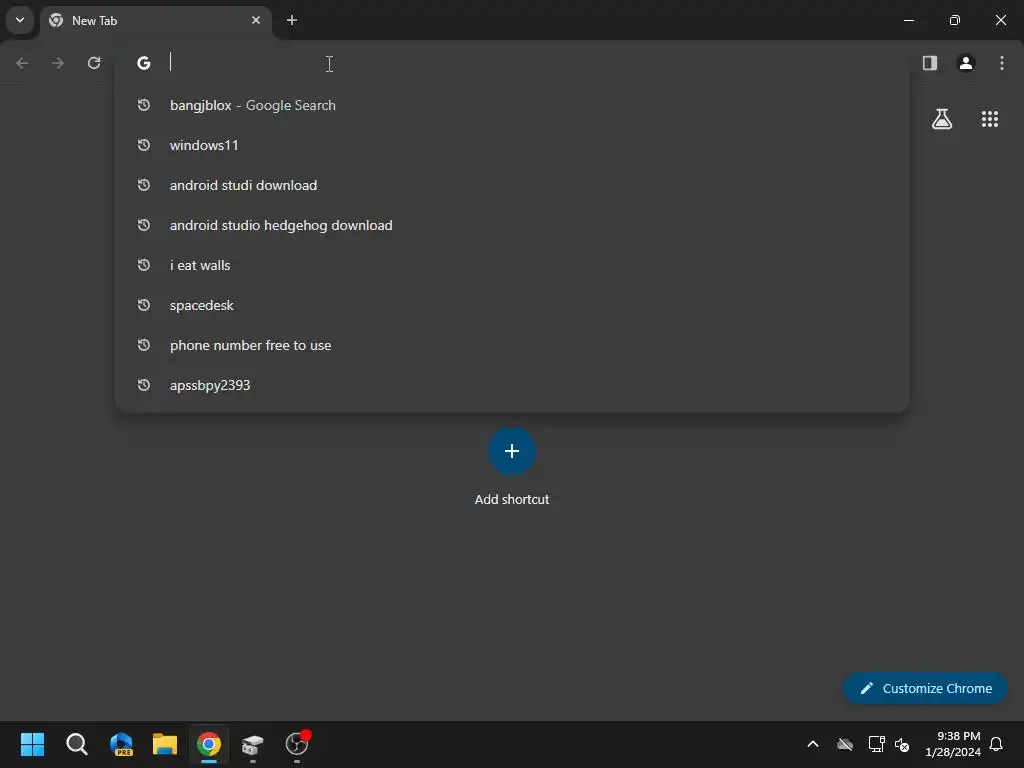Open Search Labs flask icon

point(942,119)
